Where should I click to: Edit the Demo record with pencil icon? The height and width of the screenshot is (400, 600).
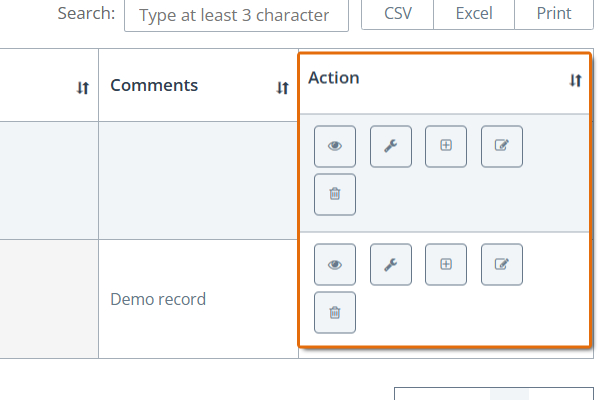click(x=502, y=264)
